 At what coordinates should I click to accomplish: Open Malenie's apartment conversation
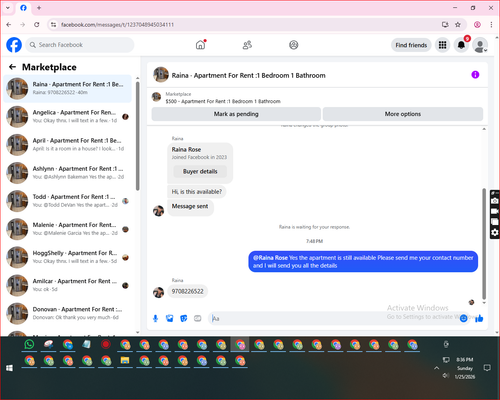[x=68, y=229]
